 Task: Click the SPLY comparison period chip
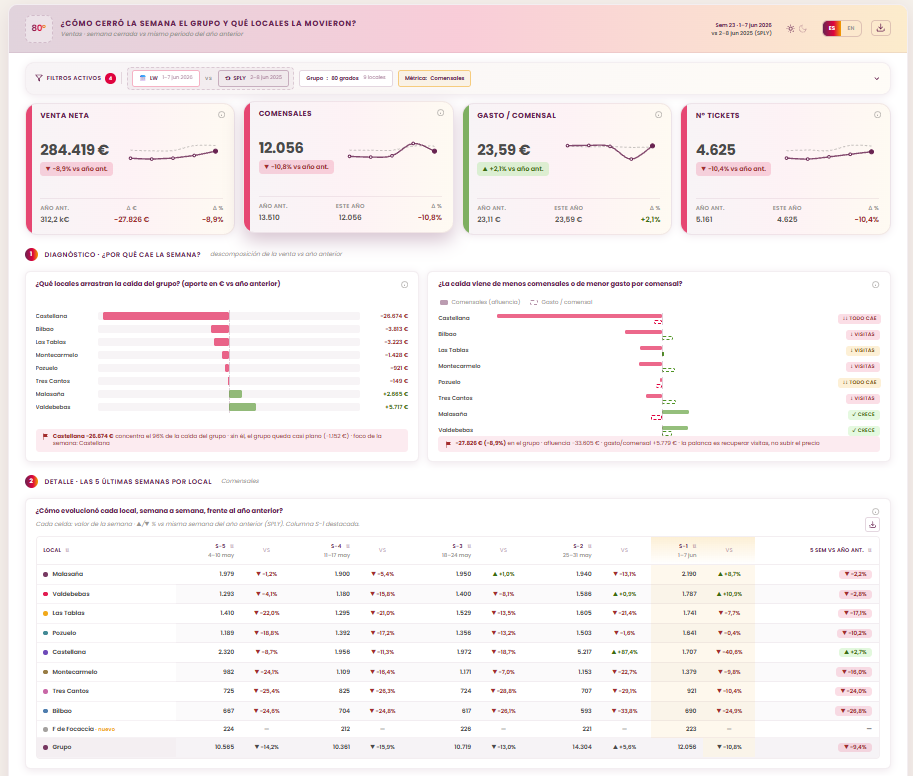pyautogui.click(x=253, y=78)
